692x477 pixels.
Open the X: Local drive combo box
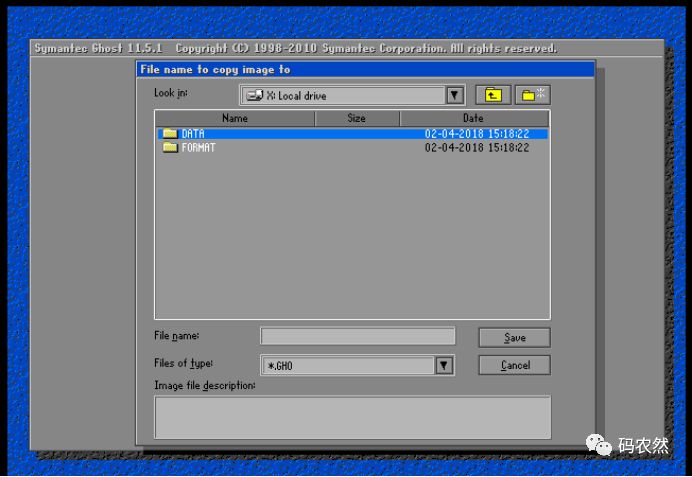click(352, 95)
